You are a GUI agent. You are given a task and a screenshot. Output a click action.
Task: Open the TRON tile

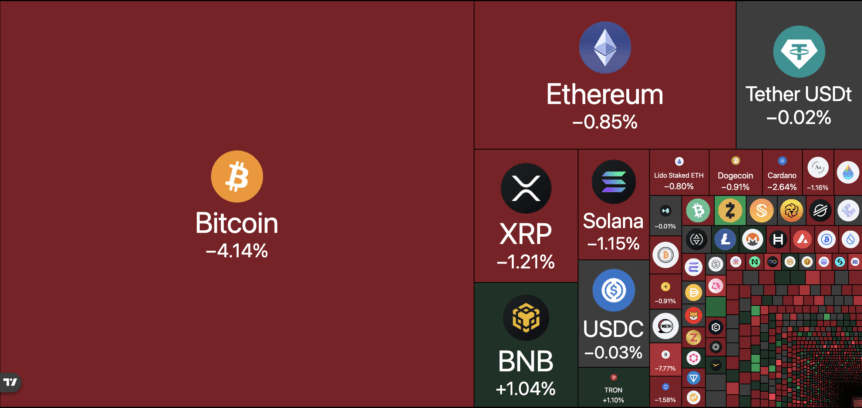[x=613, y=387]
